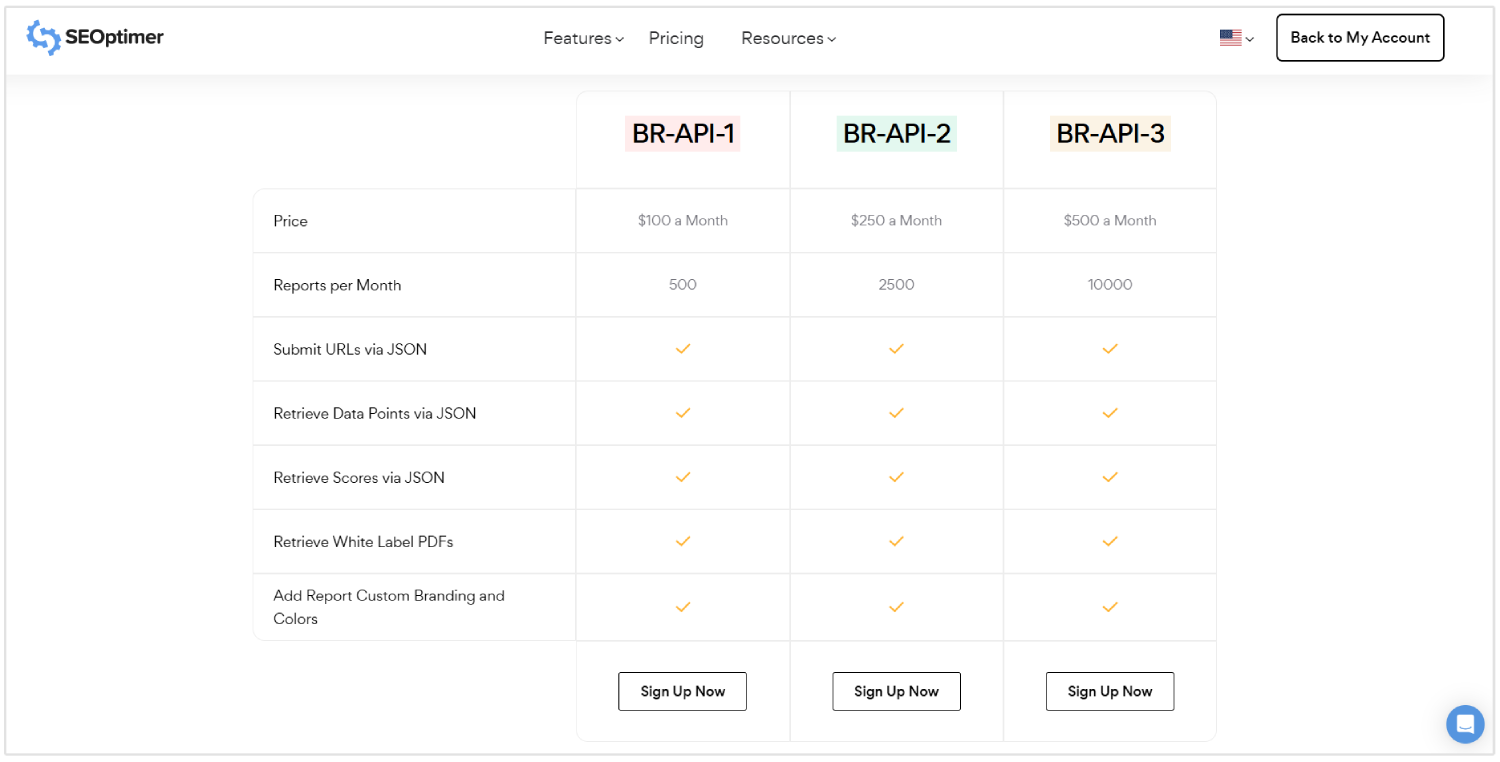Click the Retrieve Data Points checkmark under BR-API-1
Screen dimensions: 1500x762
[682, 413]
